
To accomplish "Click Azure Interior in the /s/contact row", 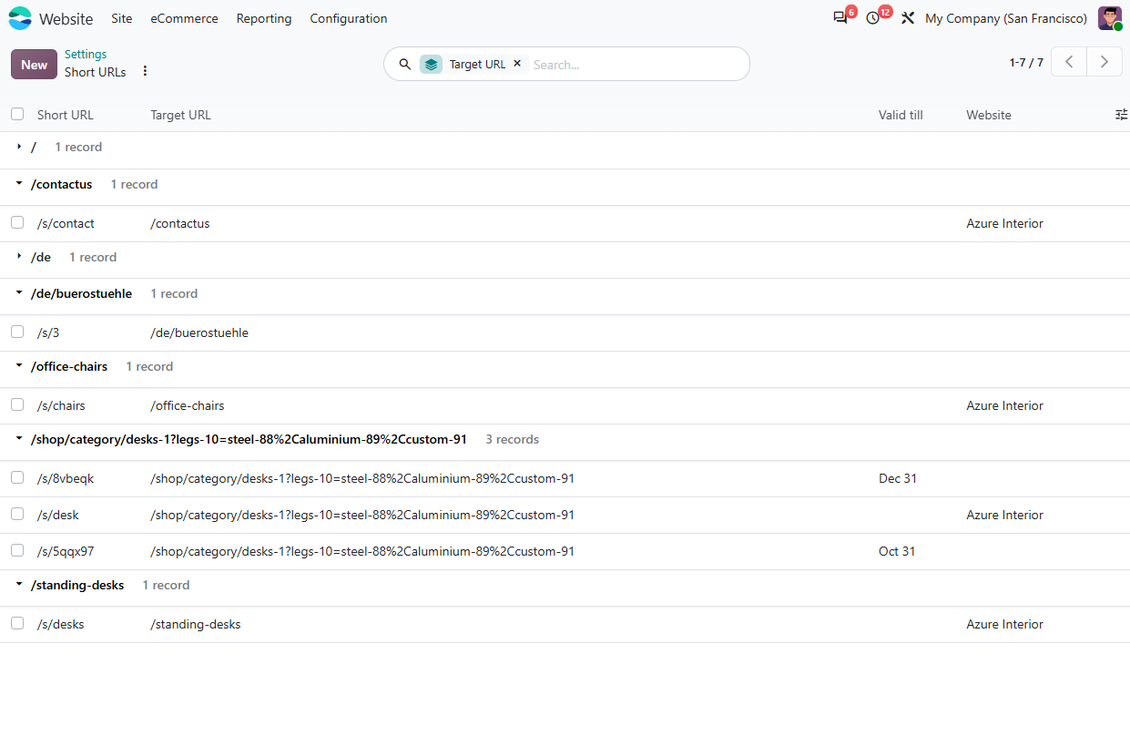I will (1005, 223).
